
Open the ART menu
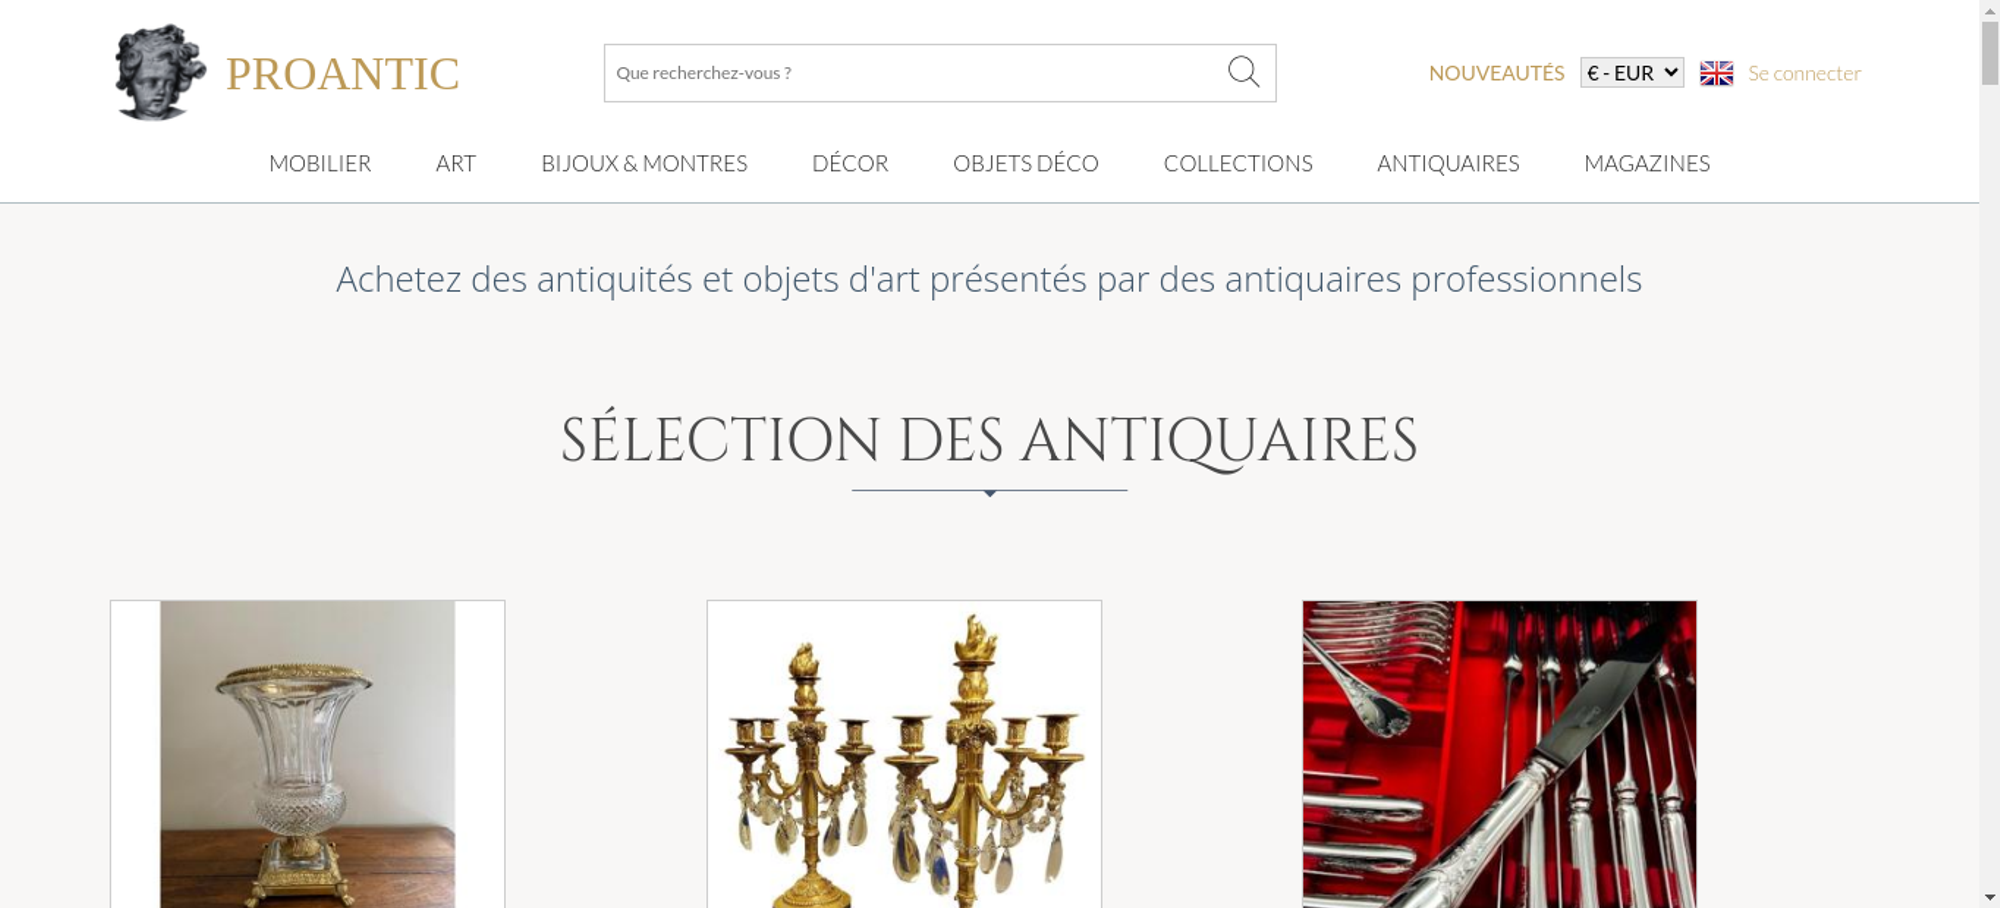pos(456,163)
